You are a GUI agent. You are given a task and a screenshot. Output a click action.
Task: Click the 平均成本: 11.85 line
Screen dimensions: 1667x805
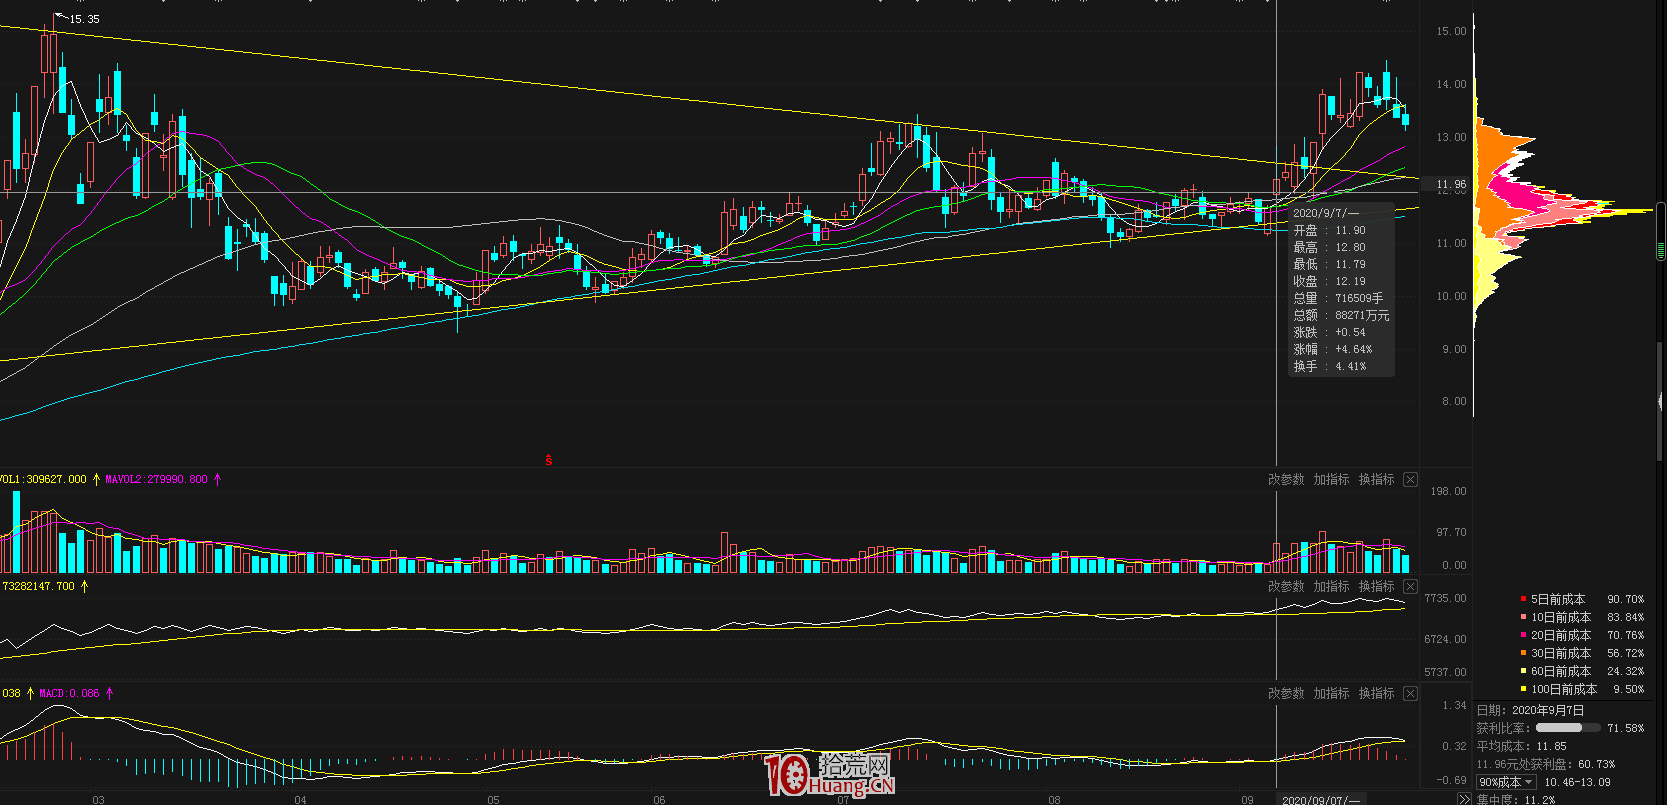pos(1522,746)
